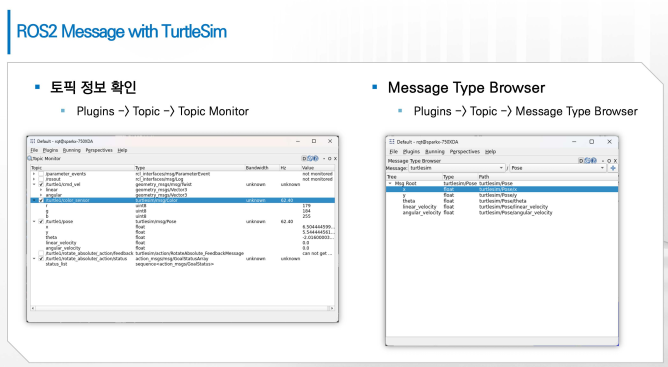Open Plugins menu in Topic Monitor window
Image resolution: width=668 pixels, height=367 pixels.
click(x=50, y=150)
